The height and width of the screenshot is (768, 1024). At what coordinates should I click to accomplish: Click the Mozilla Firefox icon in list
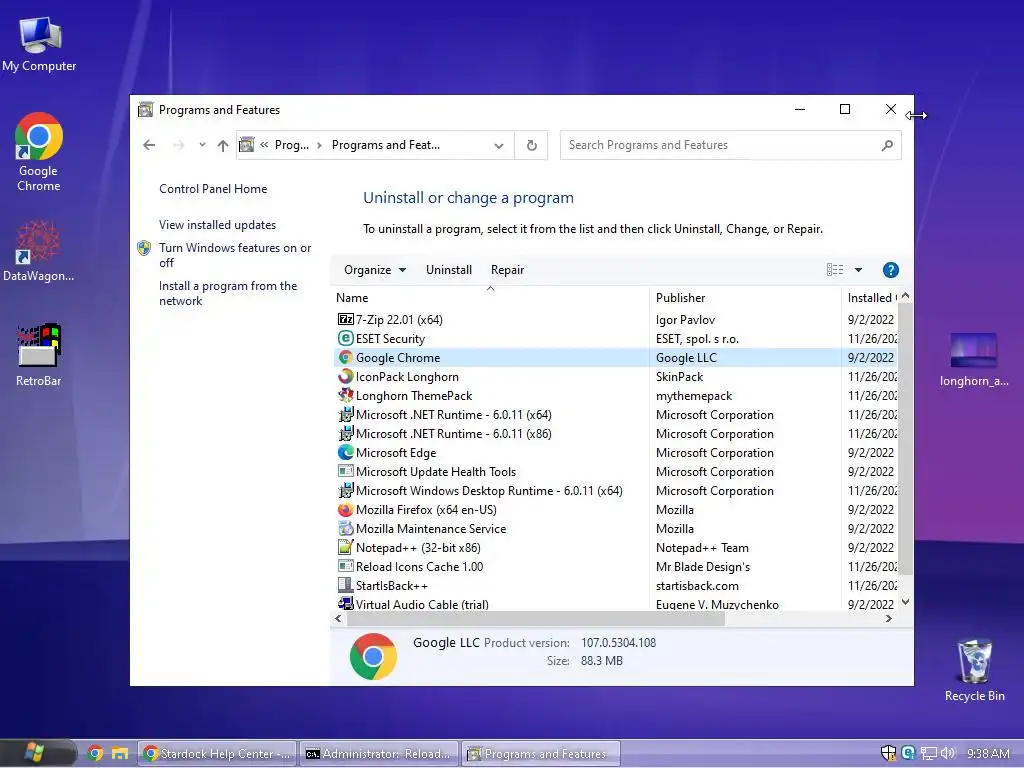(x=345, y=509)
